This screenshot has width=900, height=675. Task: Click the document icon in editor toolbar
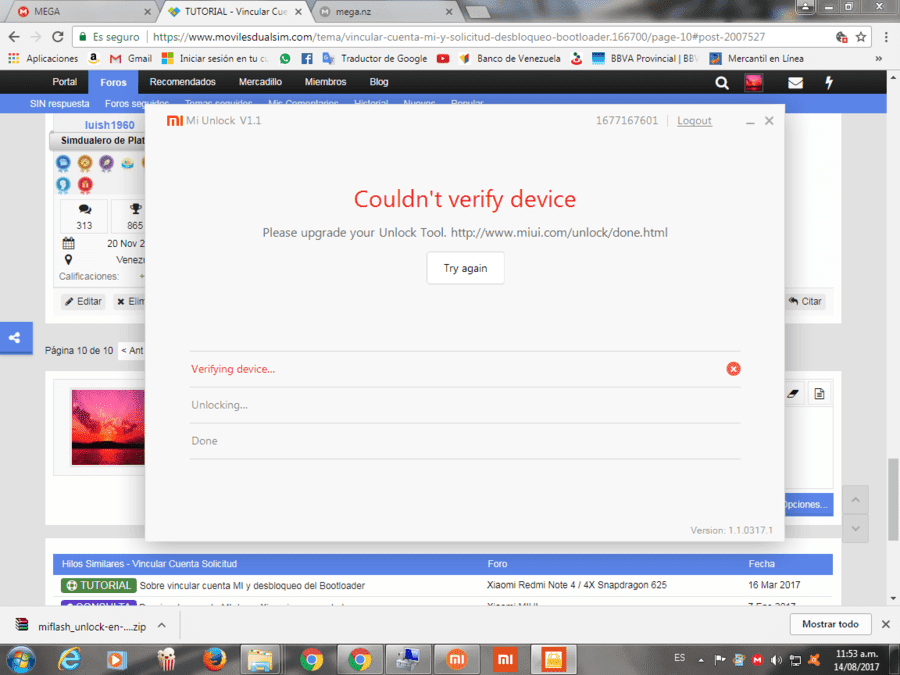(x=819, y=394)
